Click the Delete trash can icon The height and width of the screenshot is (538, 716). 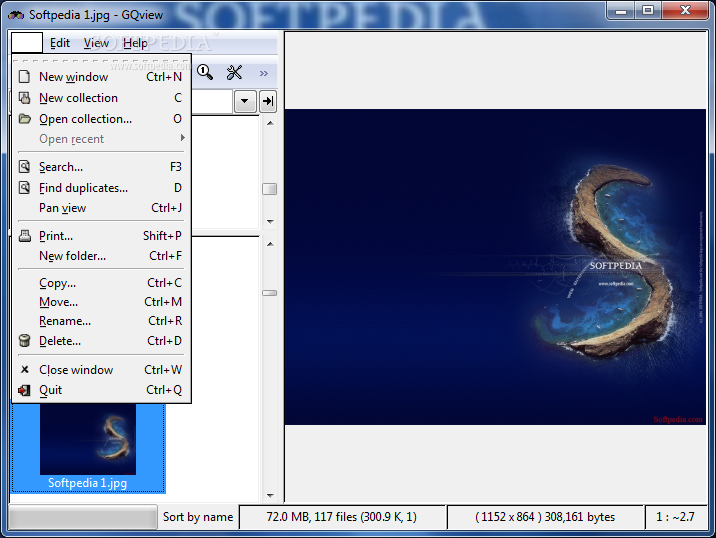[x=25, y=341]
